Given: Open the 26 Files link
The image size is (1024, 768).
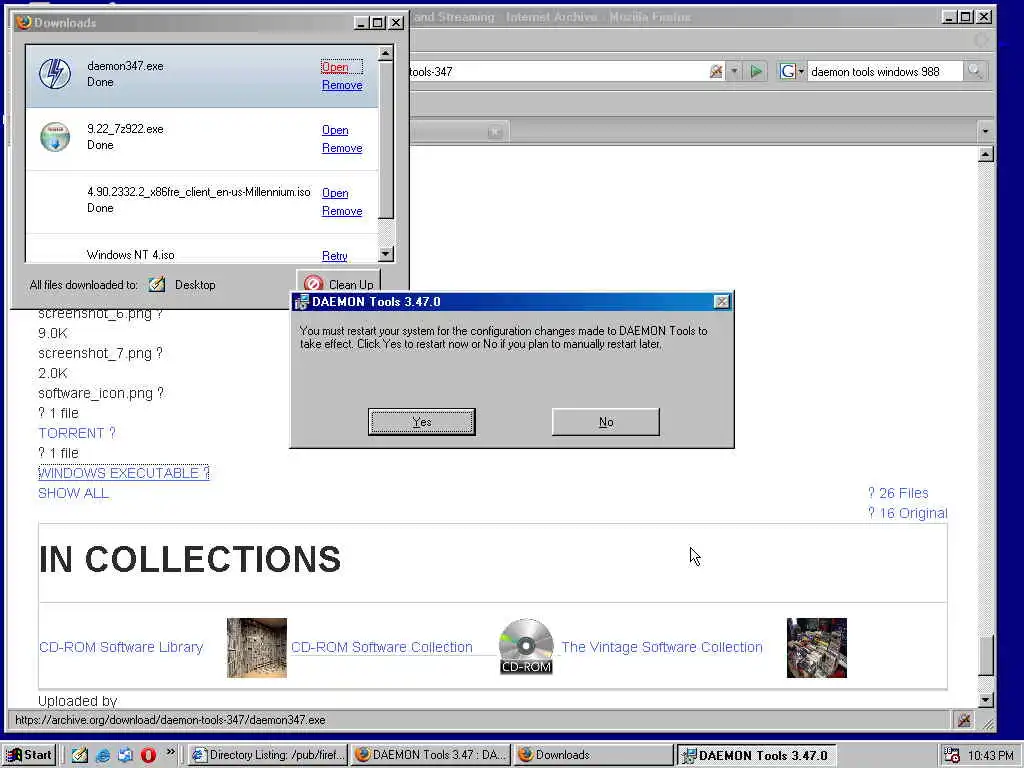Looking at the screenshot, I should (898, 493).
